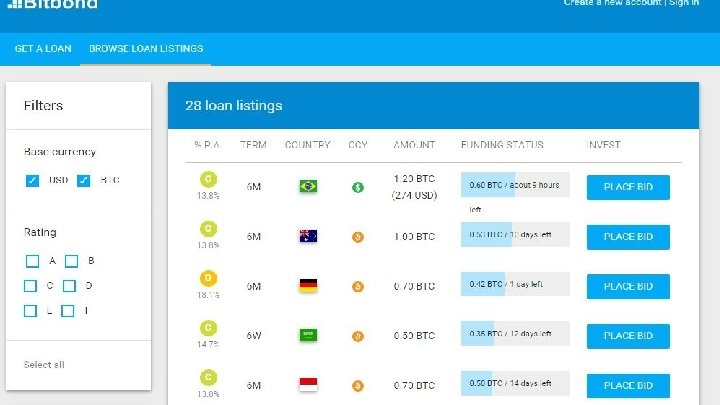Check the rating C checkbox
Screen dimensions: 720x405
30,286
